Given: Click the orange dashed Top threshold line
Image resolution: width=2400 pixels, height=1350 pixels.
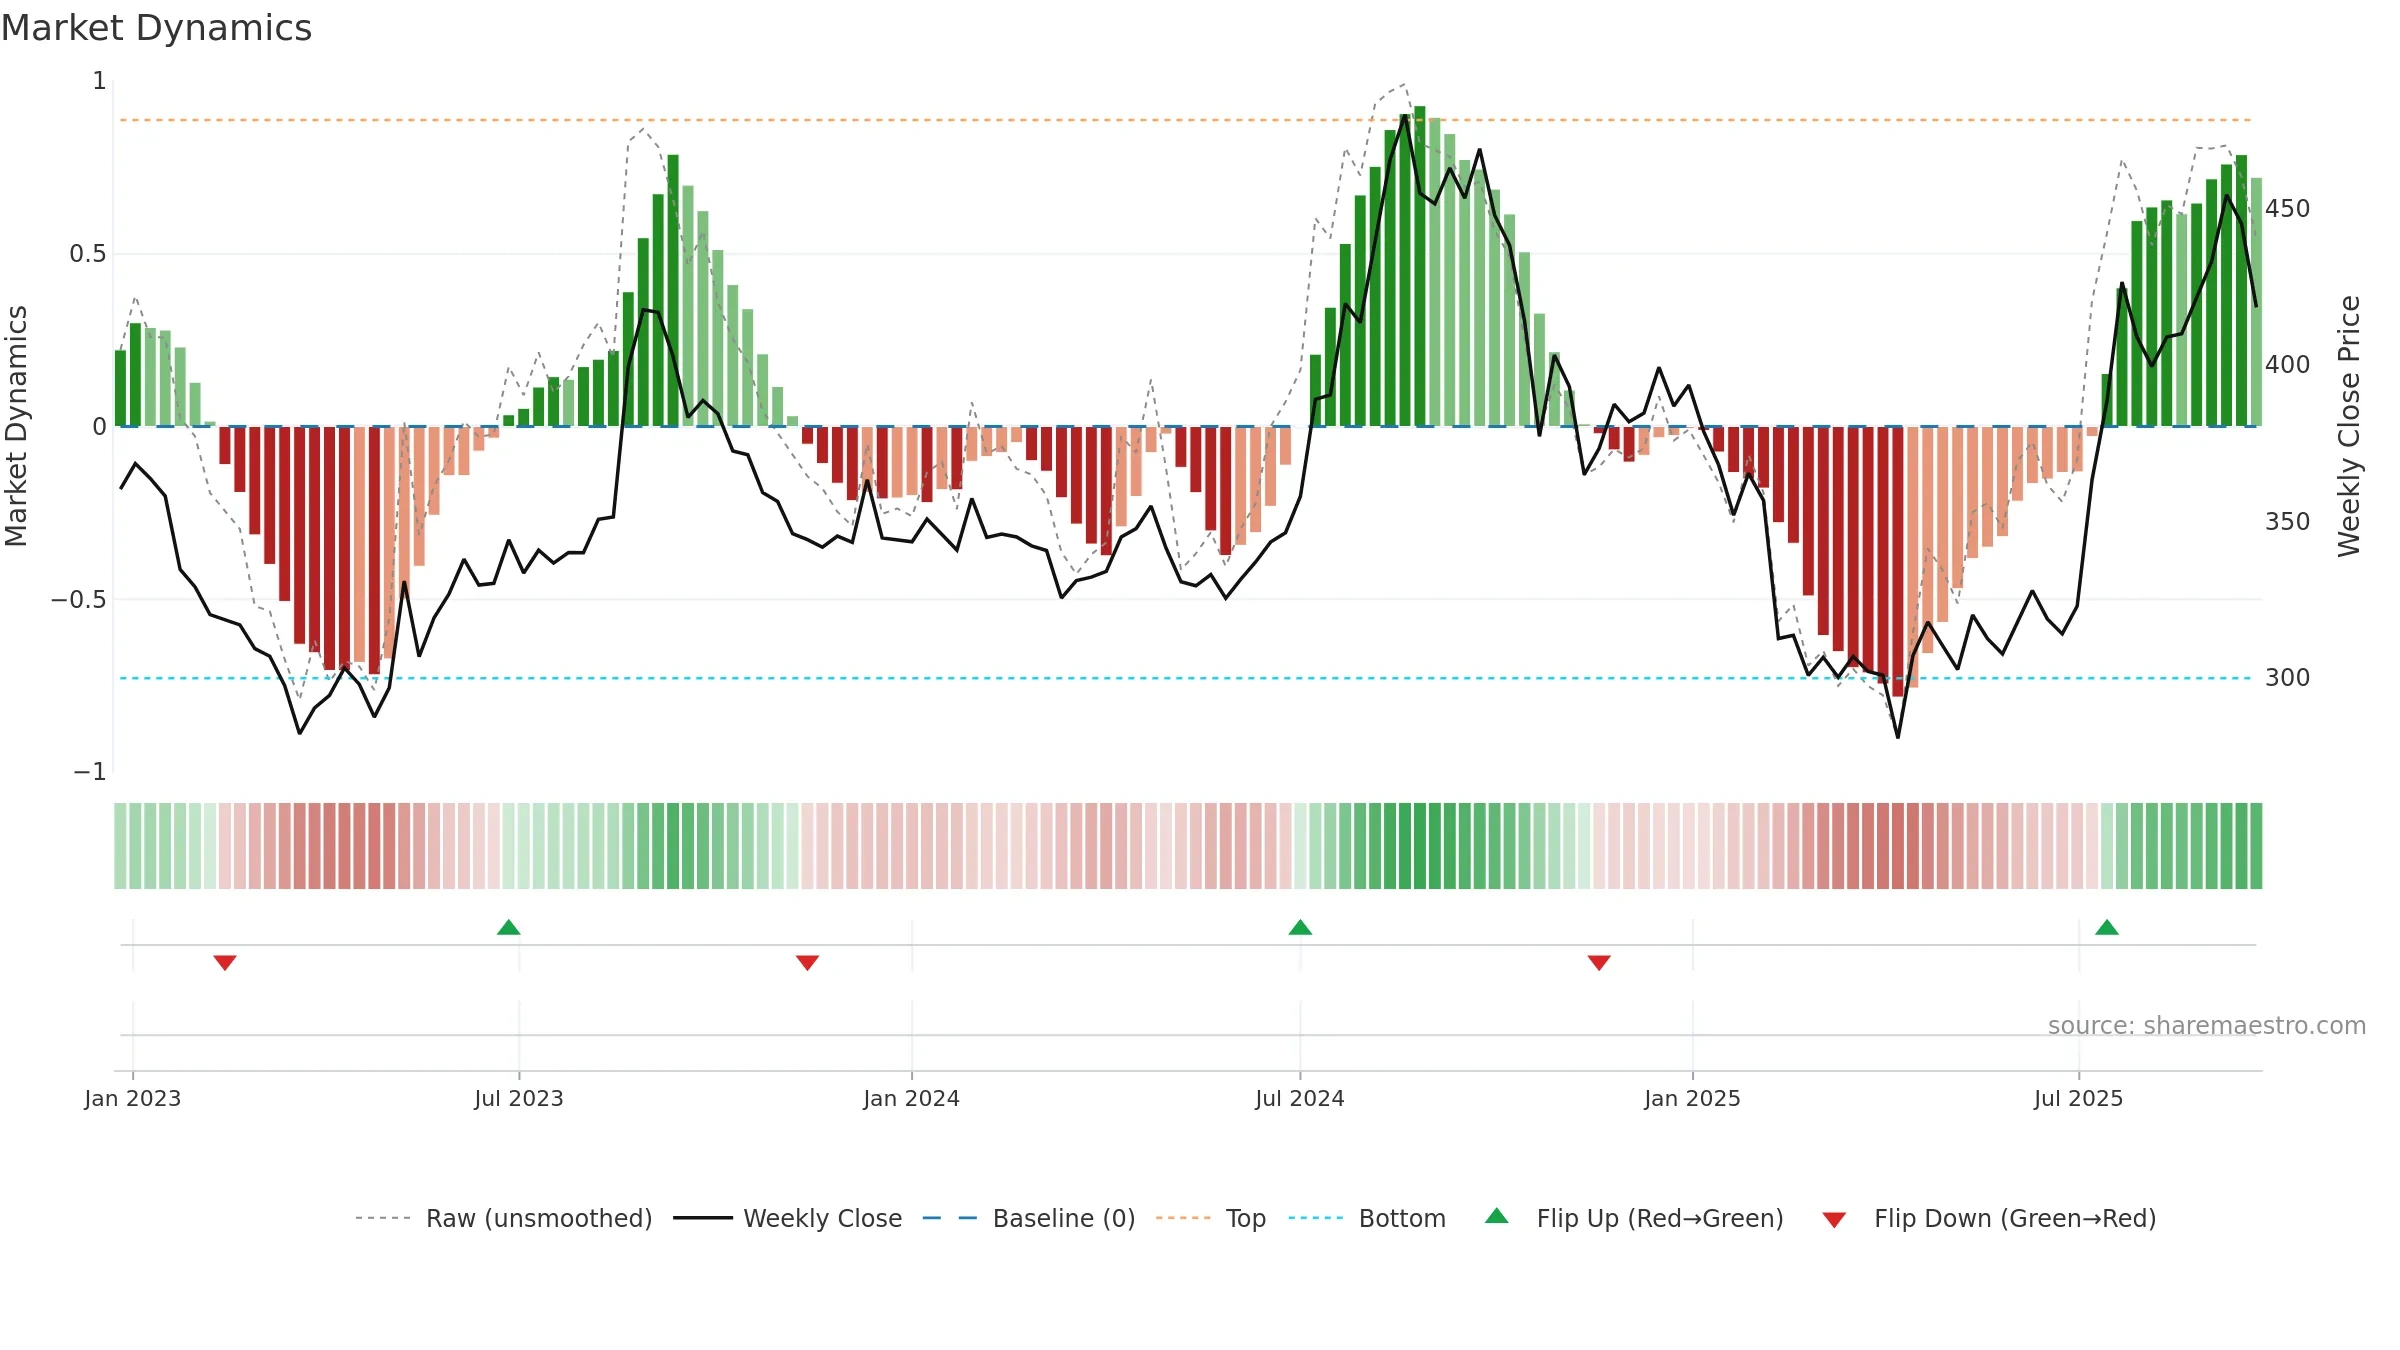Looking at the screenshot, I should [x=1186, y=120].
